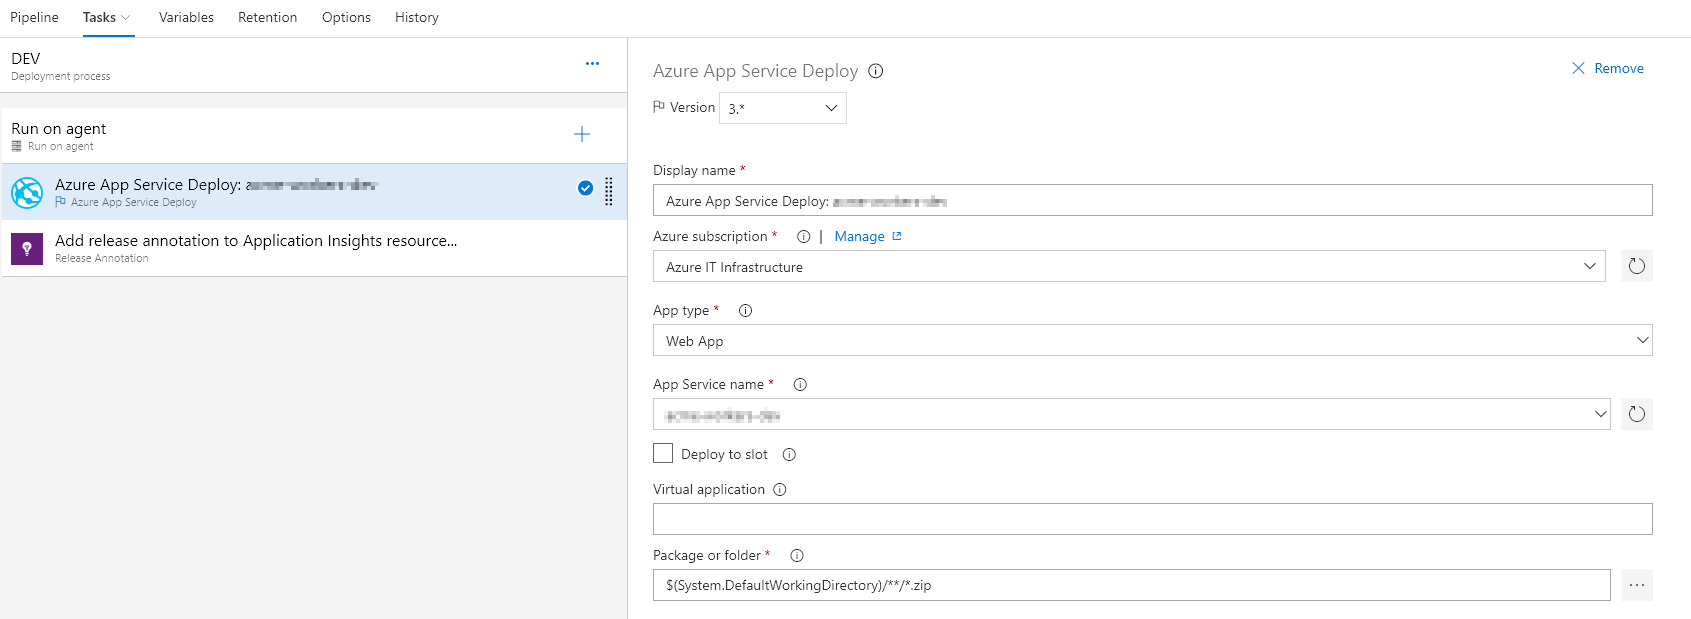The image size is (1691, 619).
Task: Add a task to Run on agent
Action: [x=582, y=134]
